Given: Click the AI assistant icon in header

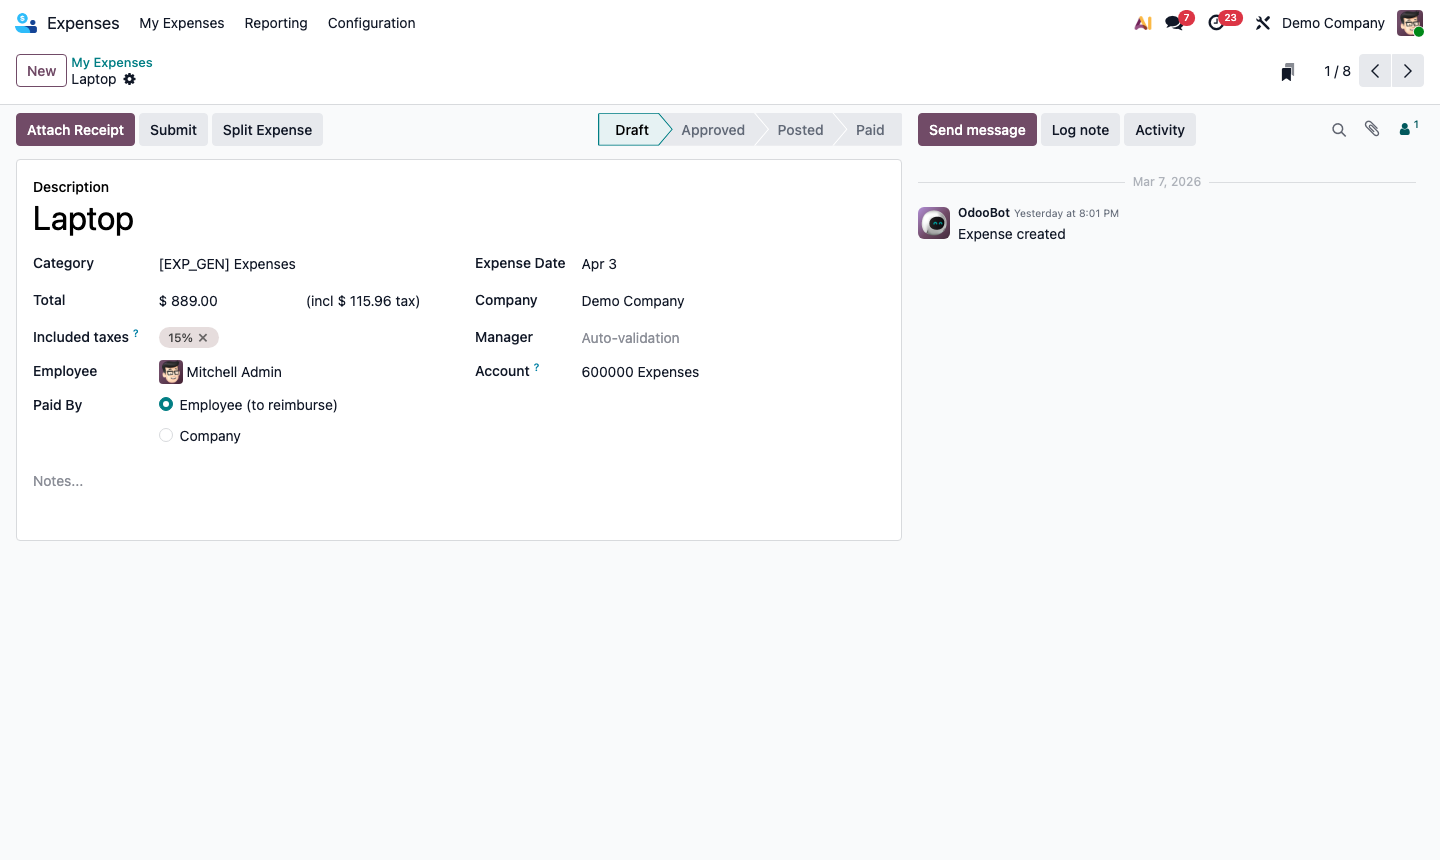Looking at the screenshot, I should (x=1143, y=22).
